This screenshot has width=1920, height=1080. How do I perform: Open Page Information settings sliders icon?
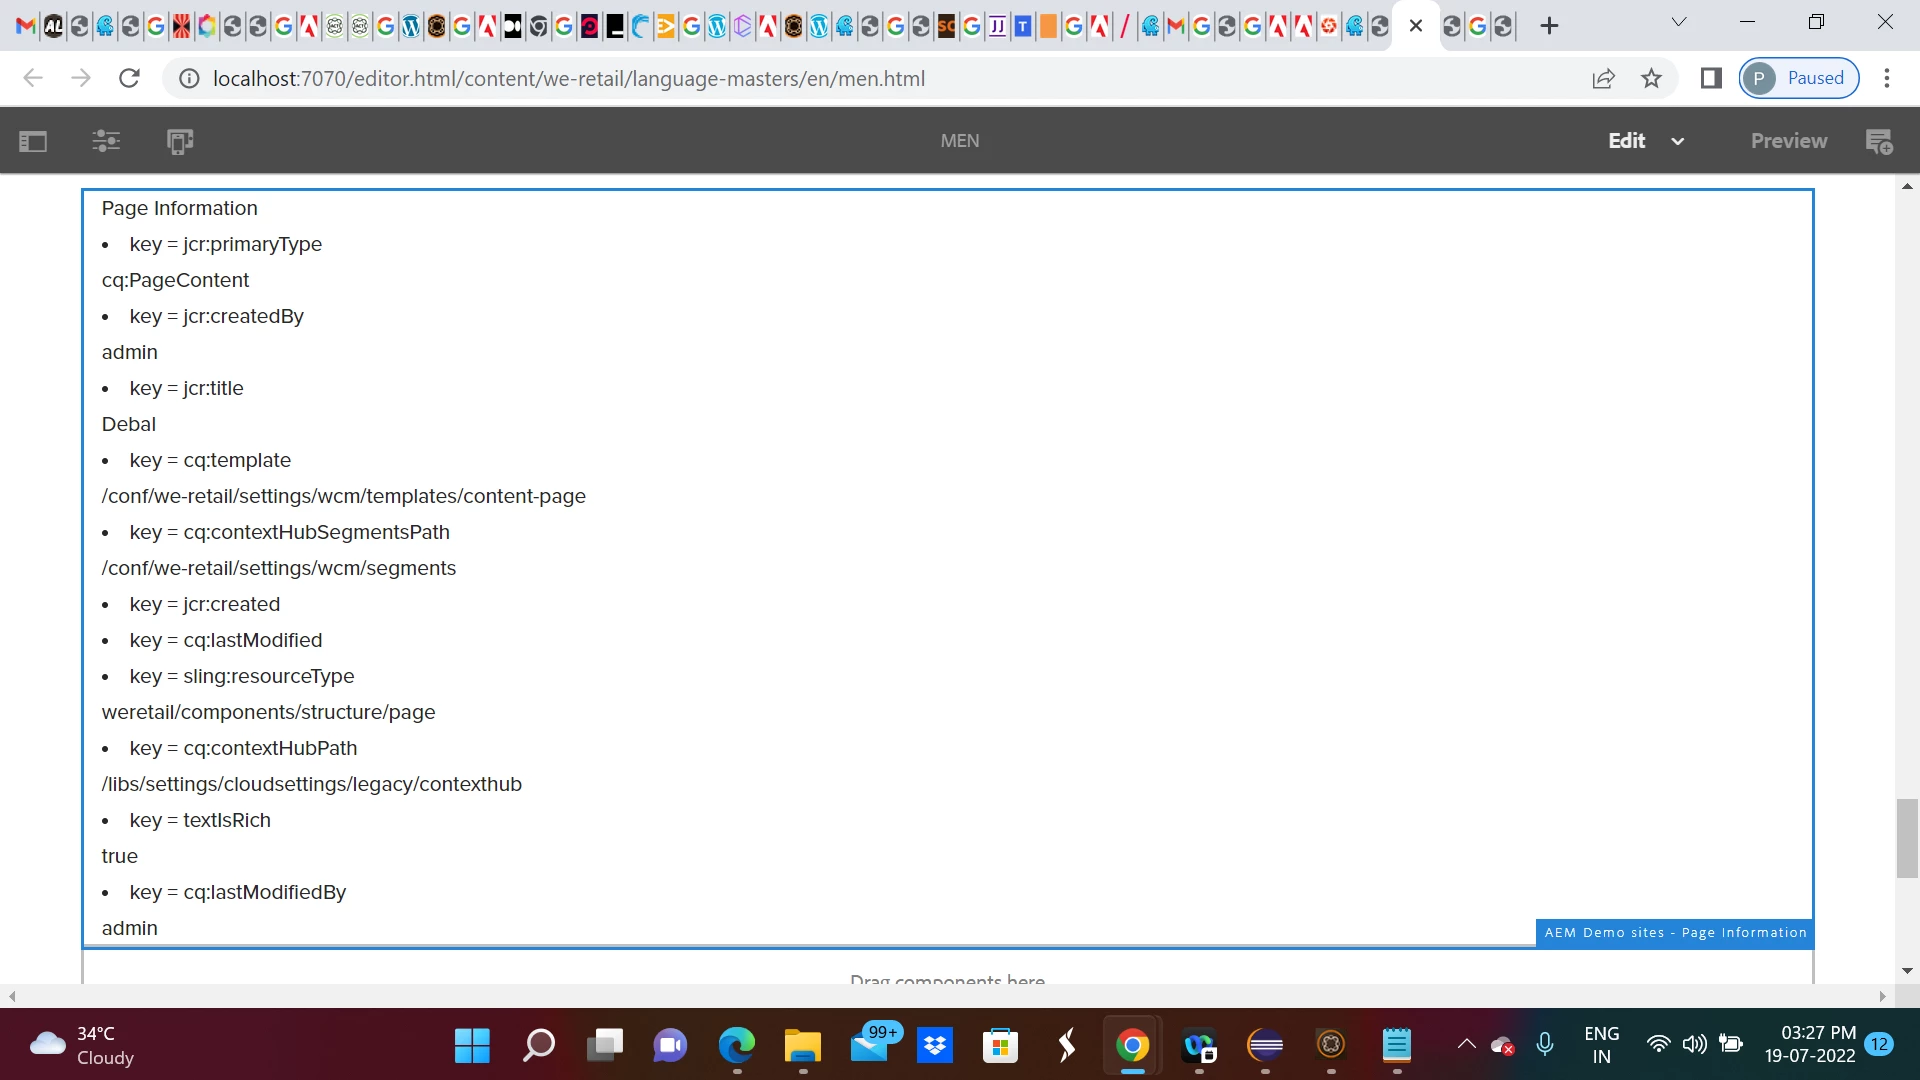click(x=106, y=141)
